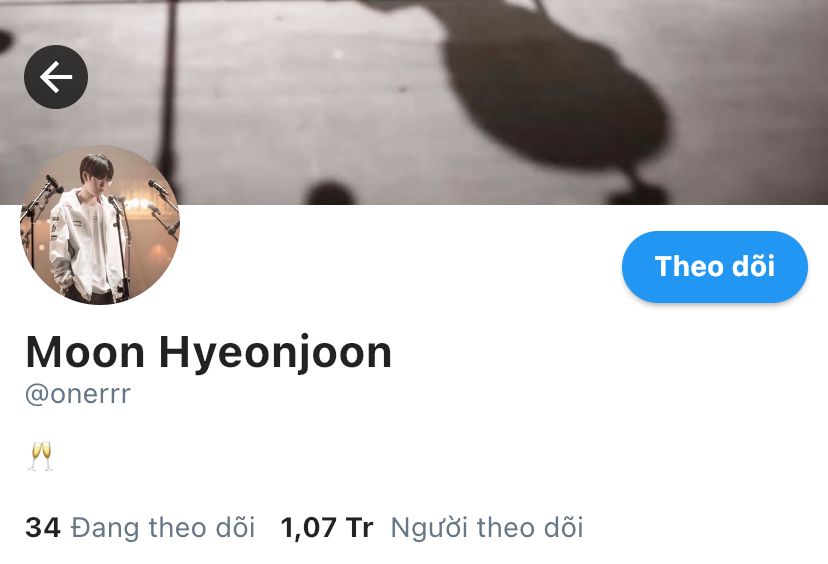Click the 1,07 Tr followers count

pos(327,527)
